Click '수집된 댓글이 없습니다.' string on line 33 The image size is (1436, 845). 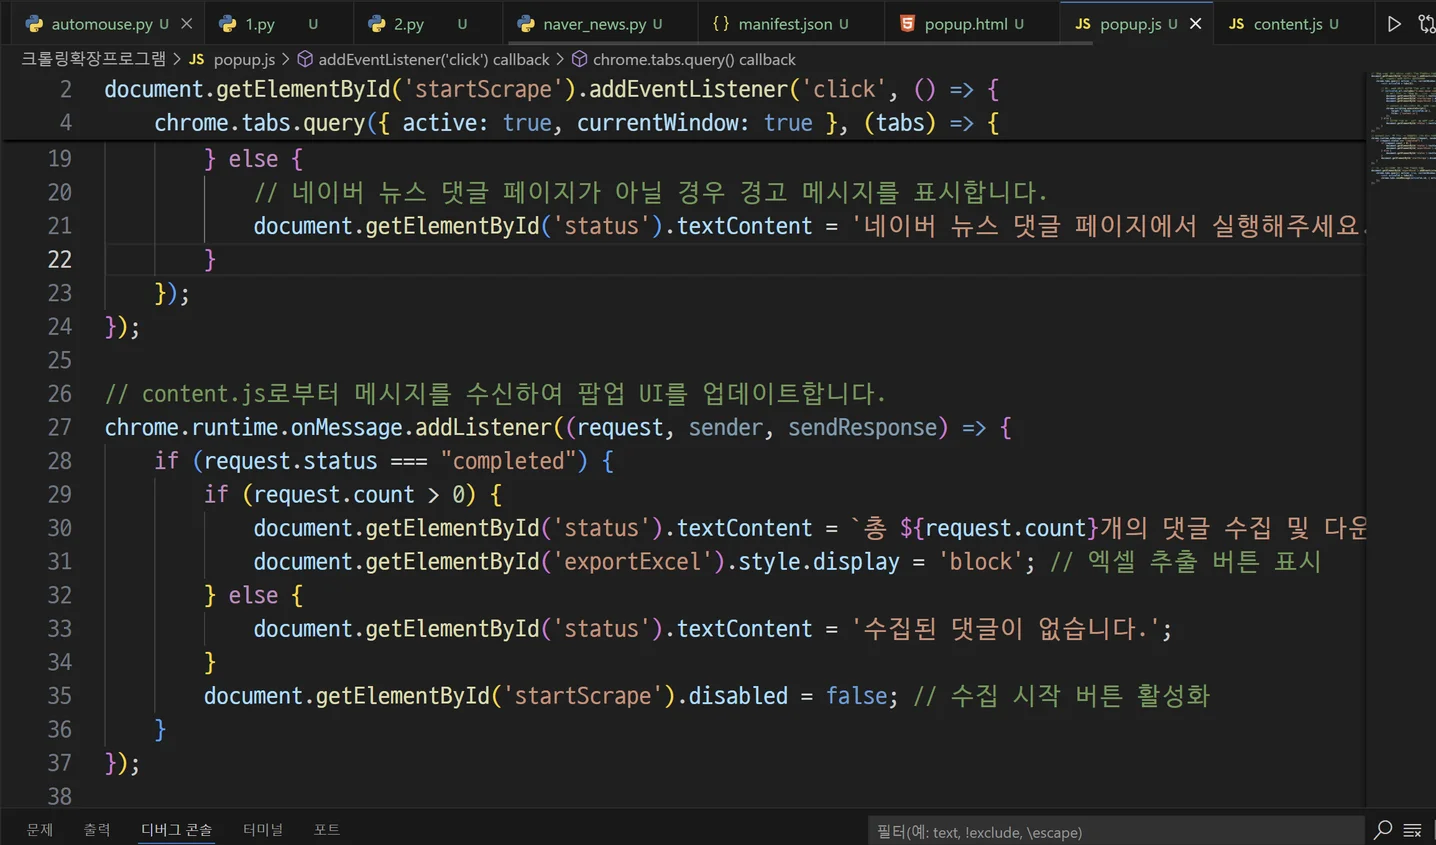pos(1006,629)
